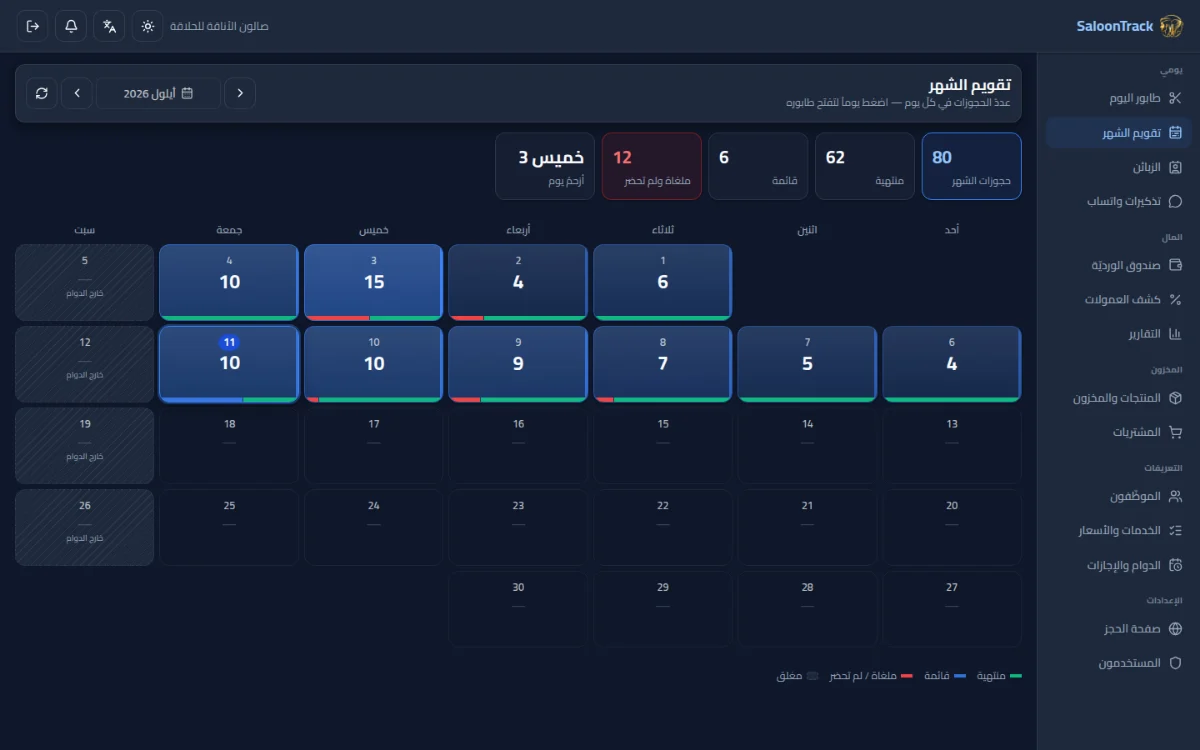
Task: Select the ملغاة ولم تحضر 12 card
Action: tap(651, 166)
